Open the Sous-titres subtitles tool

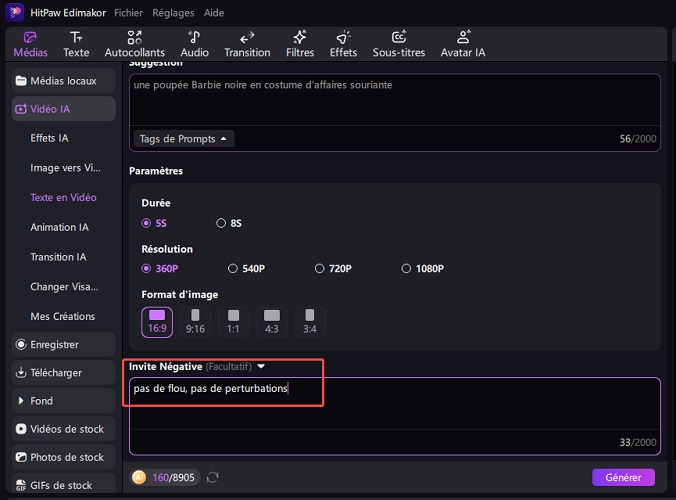pyautogui.click(x=398, y=44)
